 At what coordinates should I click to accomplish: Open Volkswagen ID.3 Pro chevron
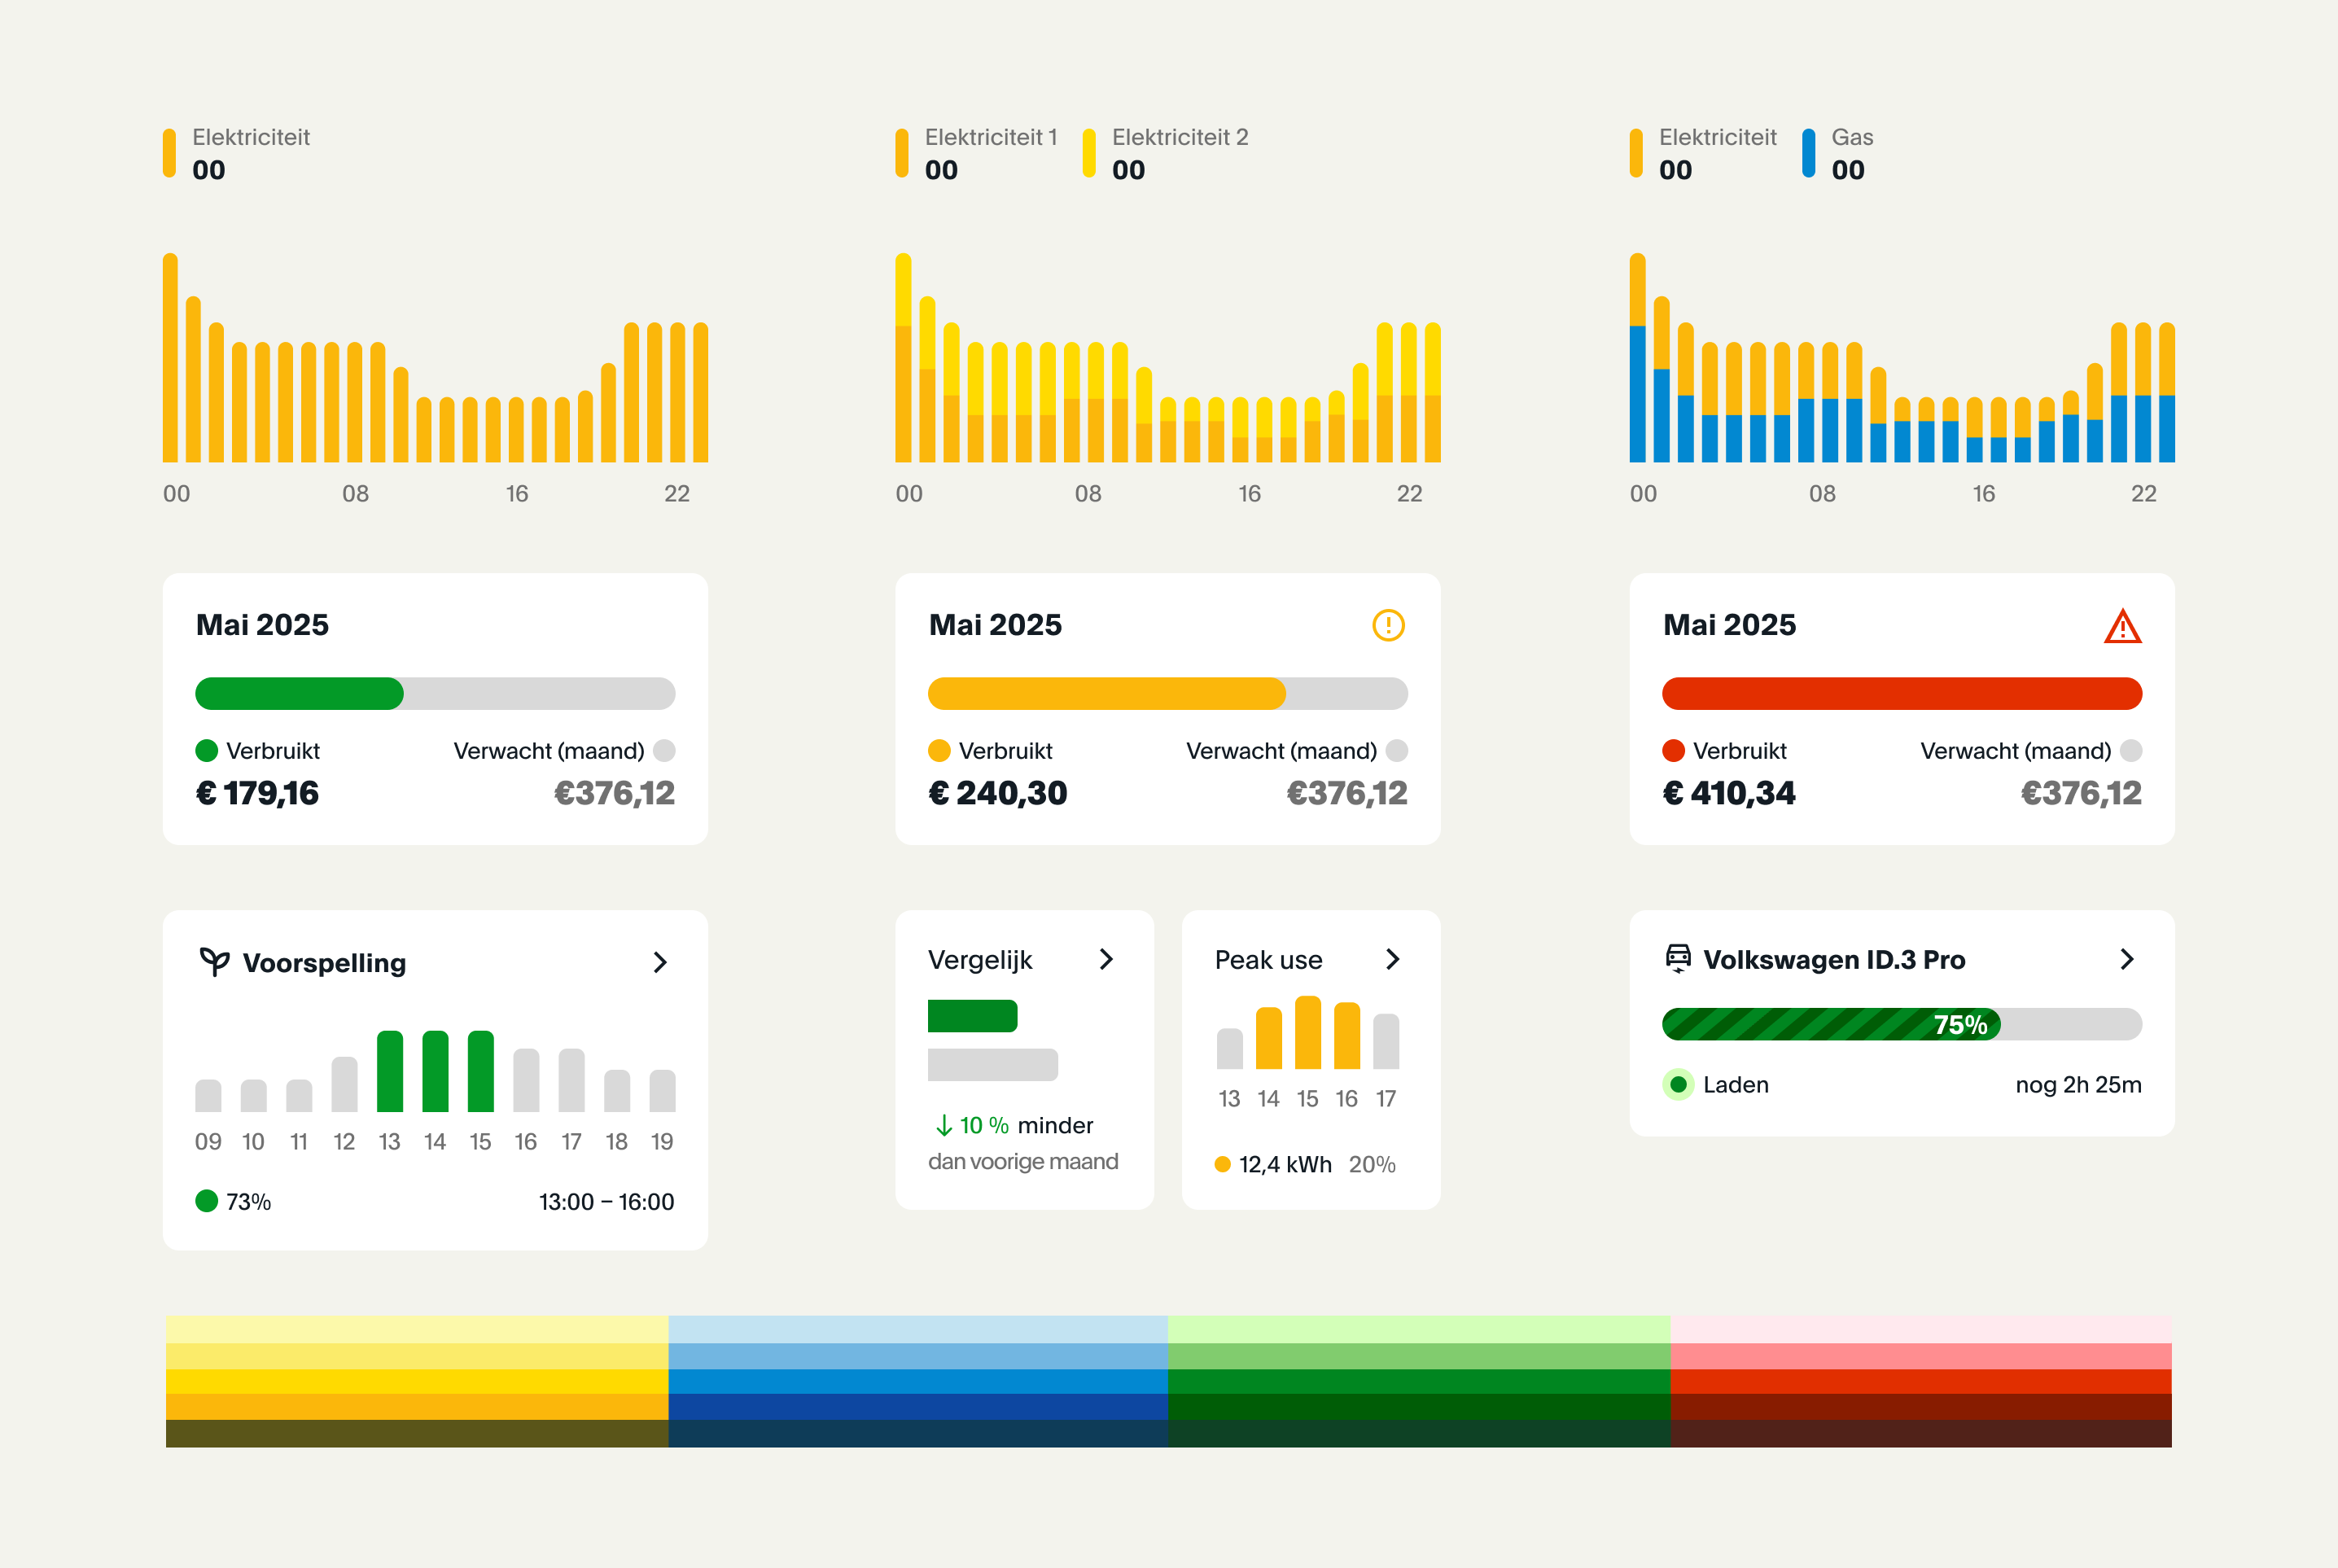(x=2127, y=959)
